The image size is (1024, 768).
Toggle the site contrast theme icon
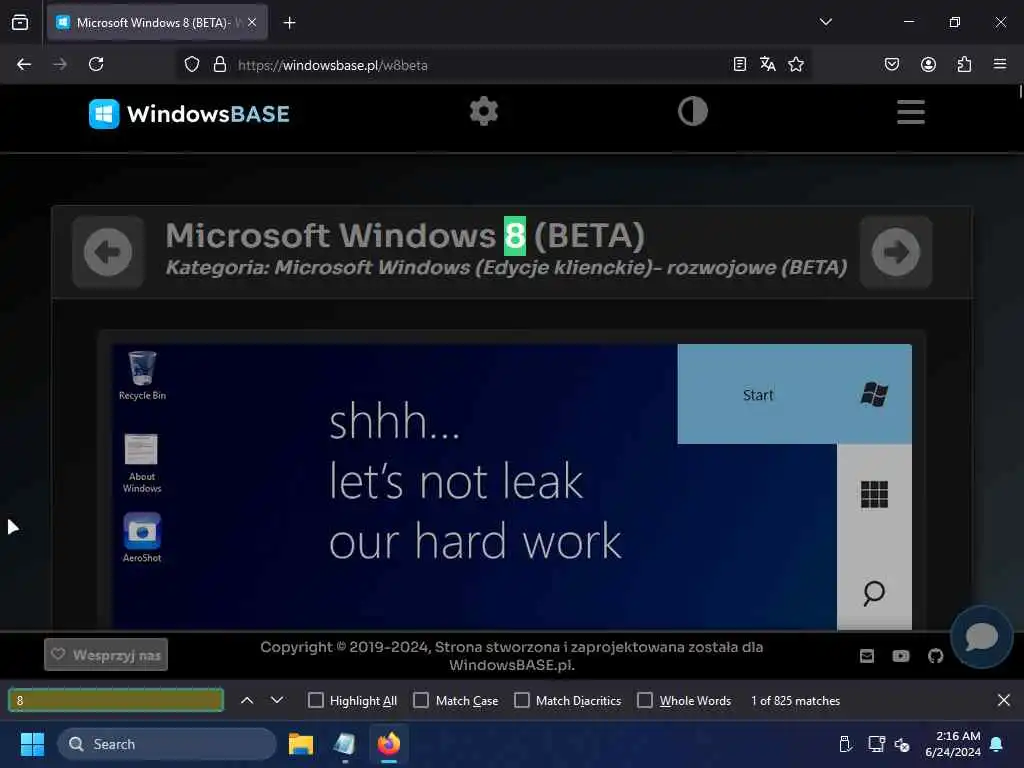point(692,112)
